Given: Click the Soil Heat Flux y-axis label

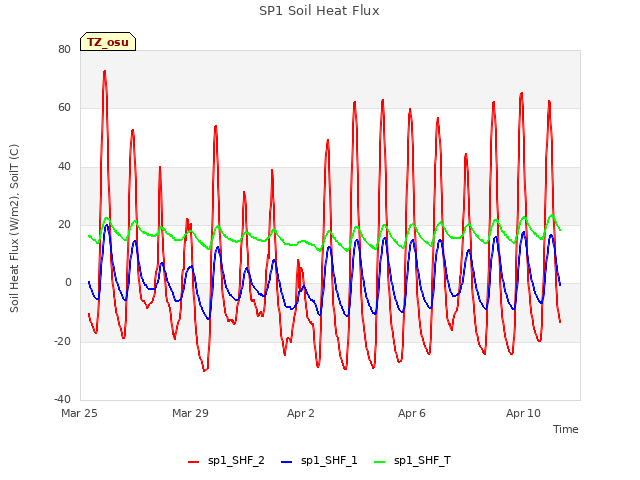Looking at the screenshot, I should [x=14, y=229].
